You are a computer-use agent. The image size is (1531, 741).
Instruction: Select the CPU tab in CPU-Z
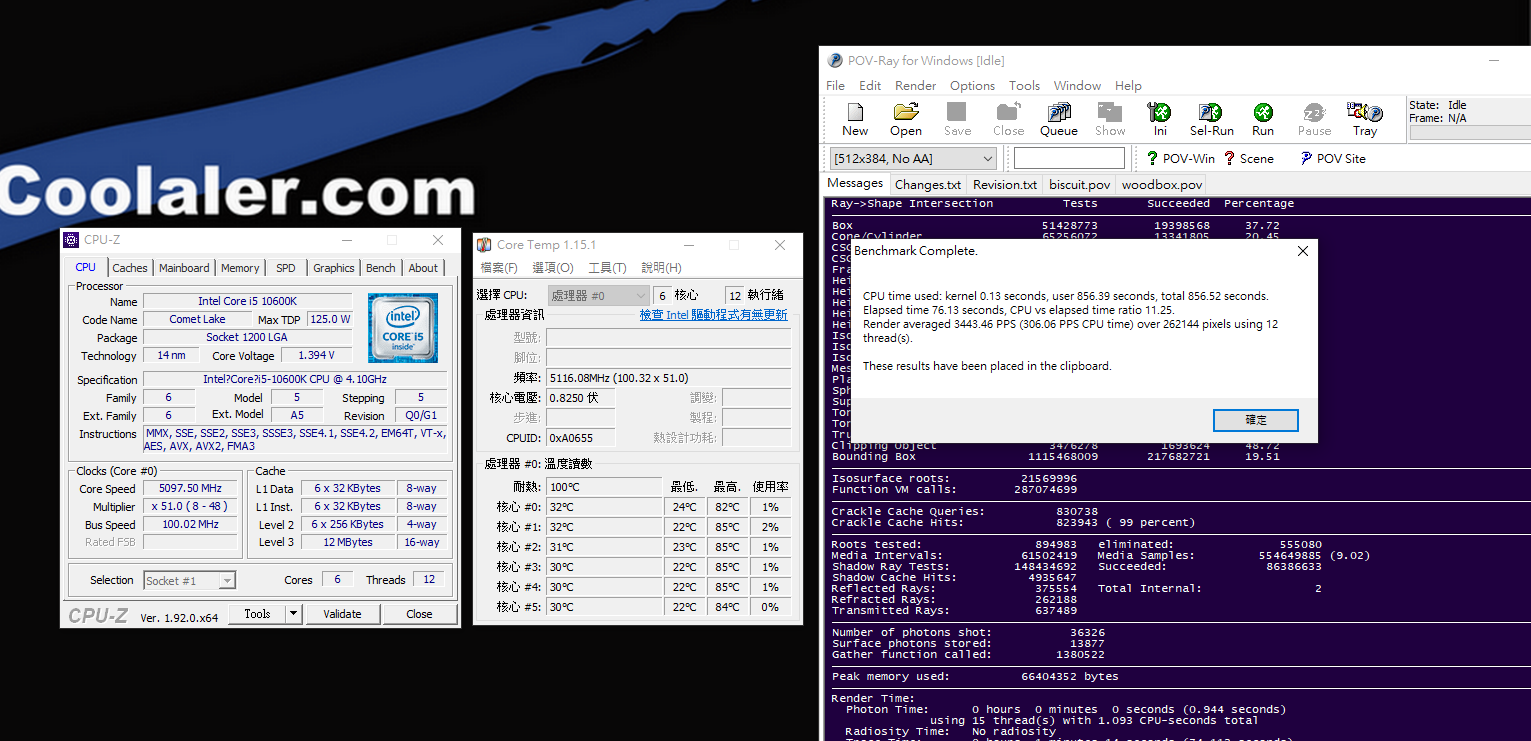pos(86,267)
